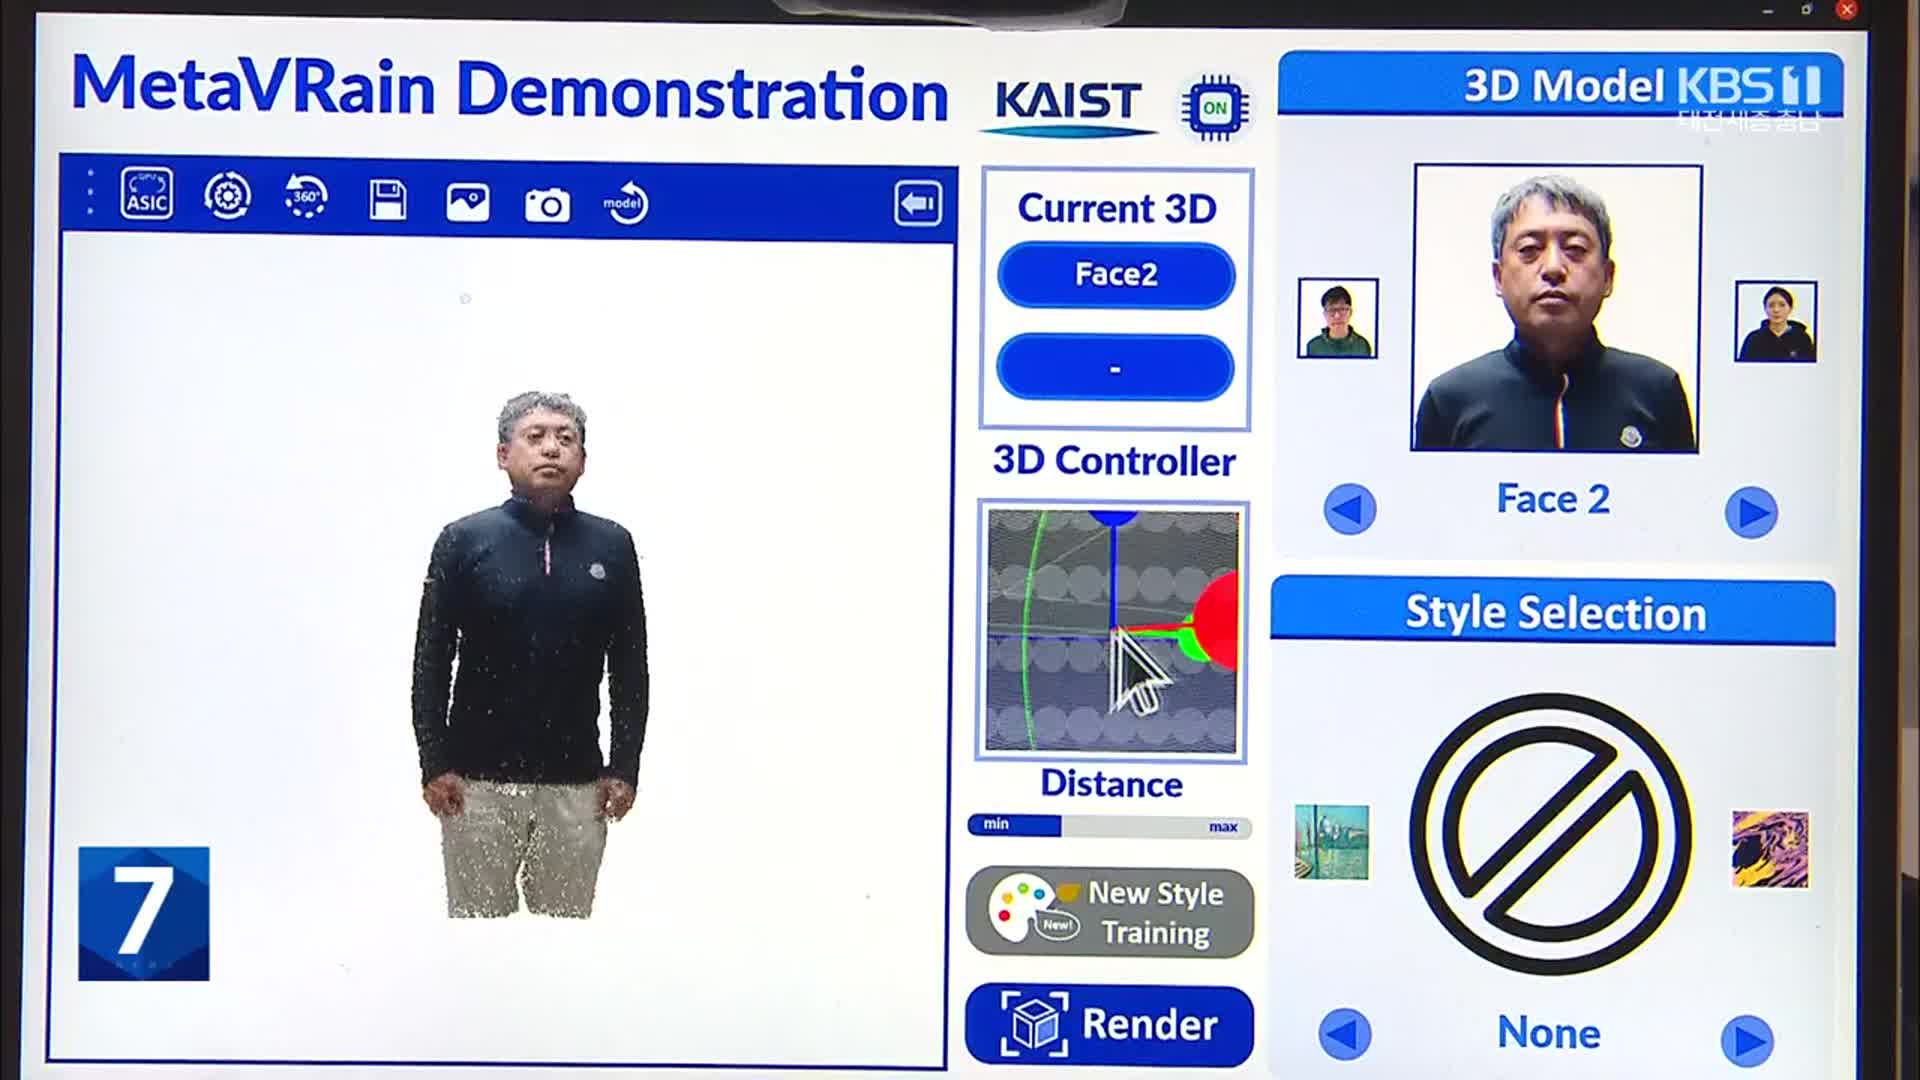The image size is (1920, 1080).
Task: Click the ASIC tool icon
Action: pos(144,200)
